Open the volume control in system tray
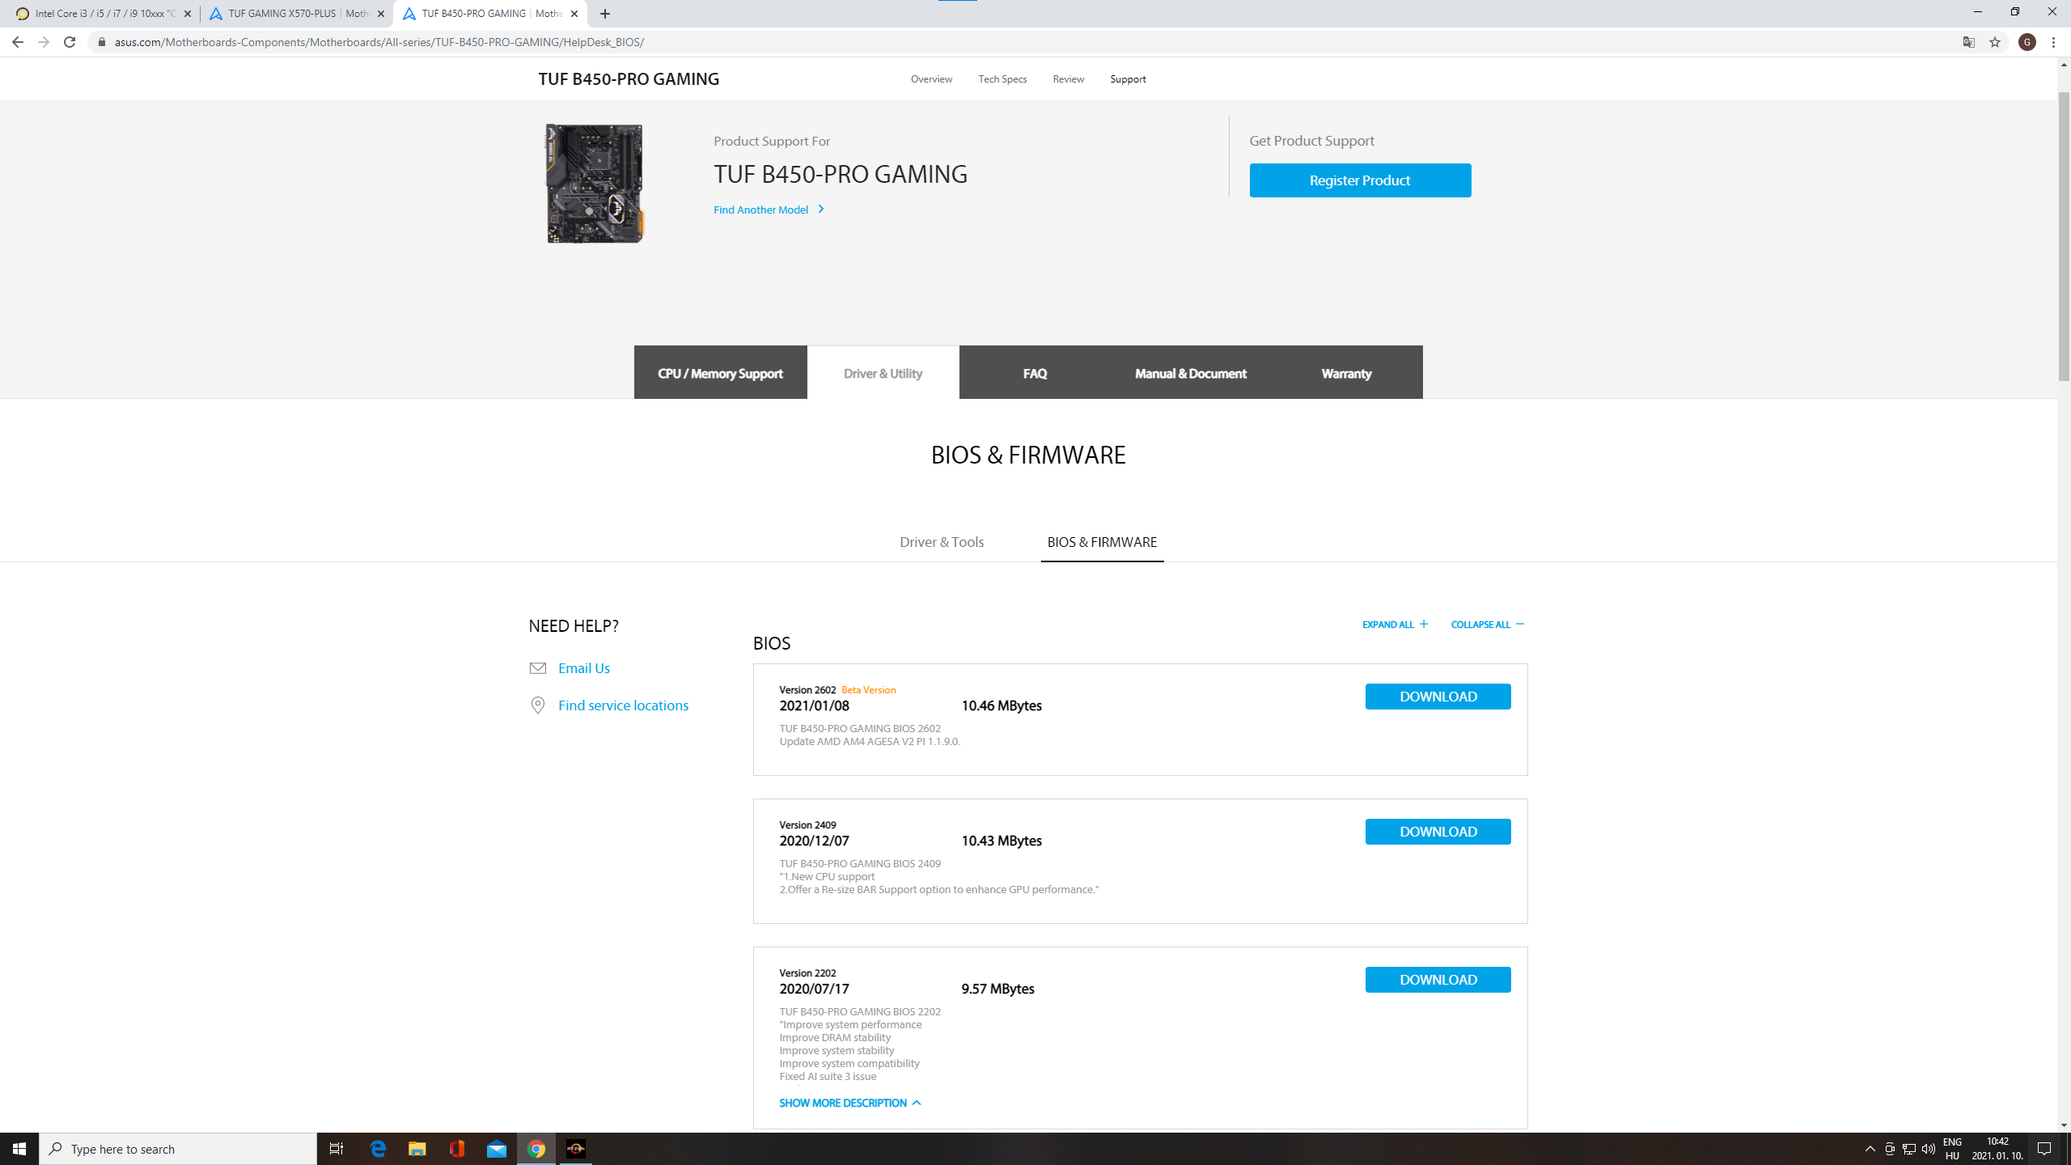This screenshot has width=2071, height=1165. point(1929,1149)
